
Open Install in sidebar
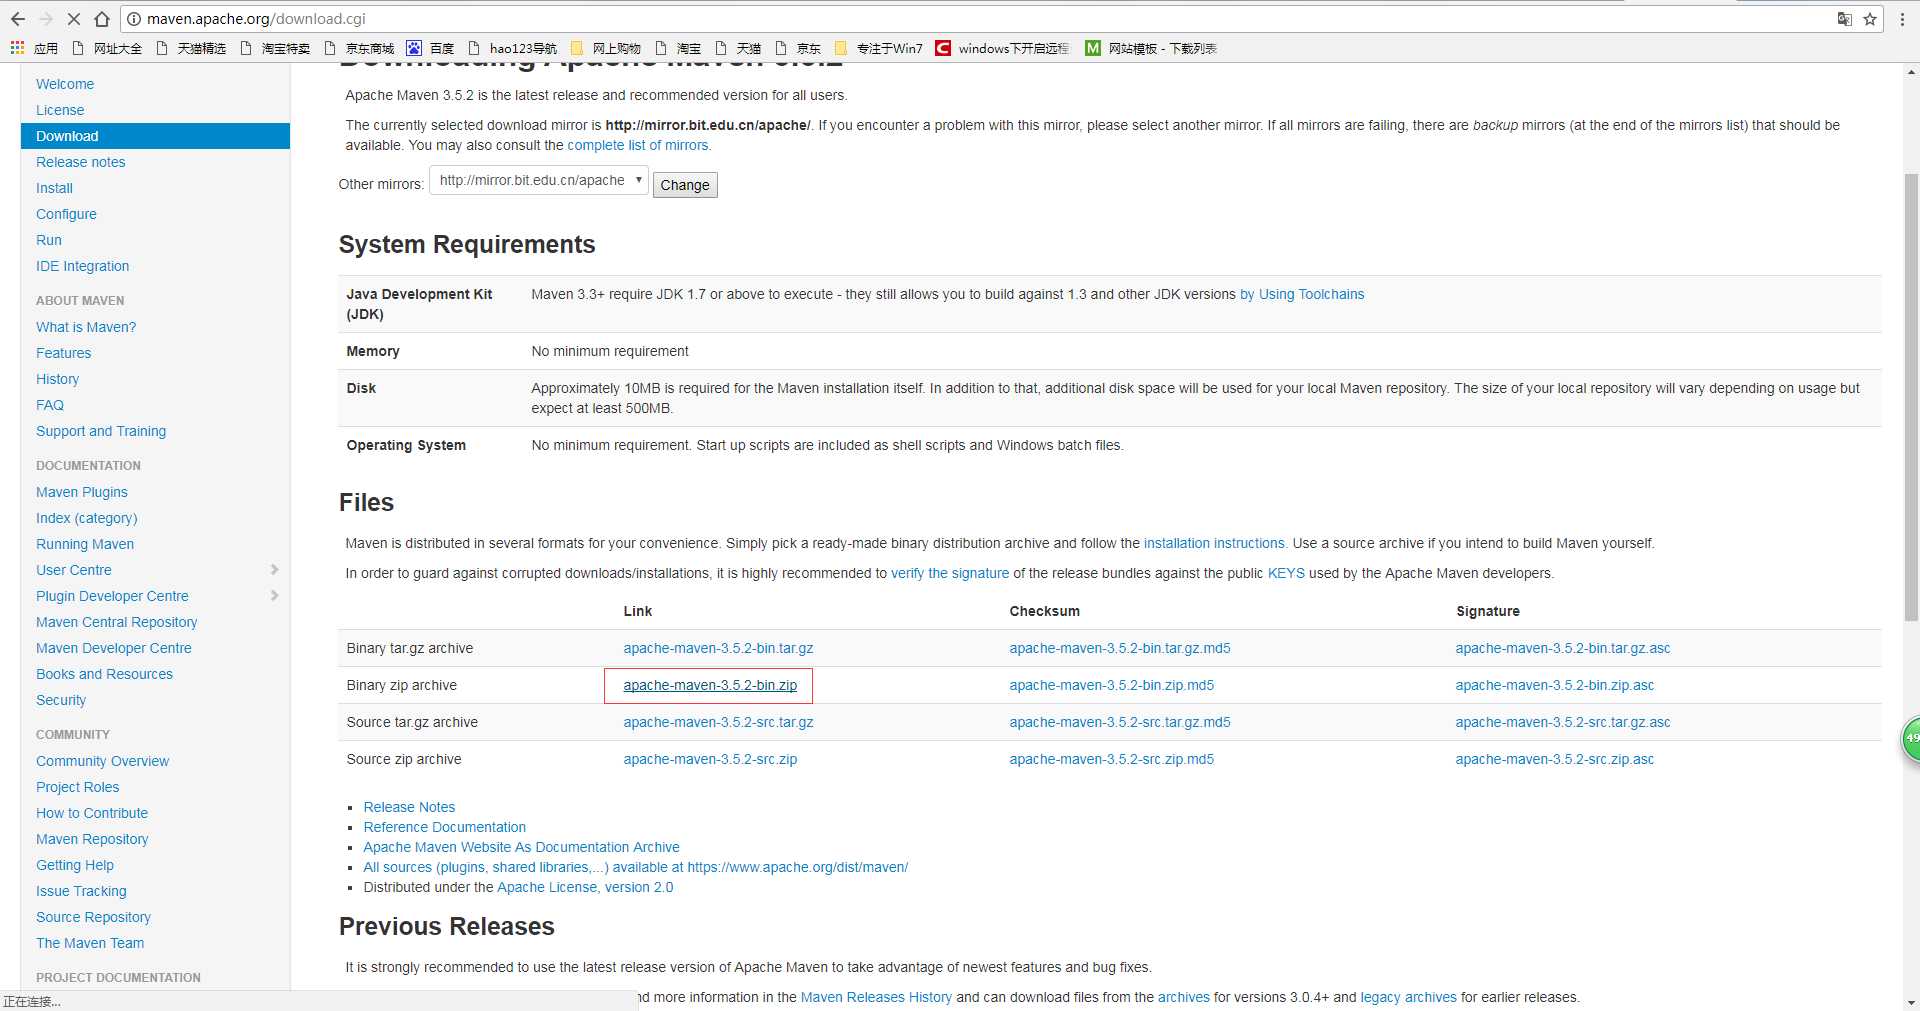pos(54,188)
